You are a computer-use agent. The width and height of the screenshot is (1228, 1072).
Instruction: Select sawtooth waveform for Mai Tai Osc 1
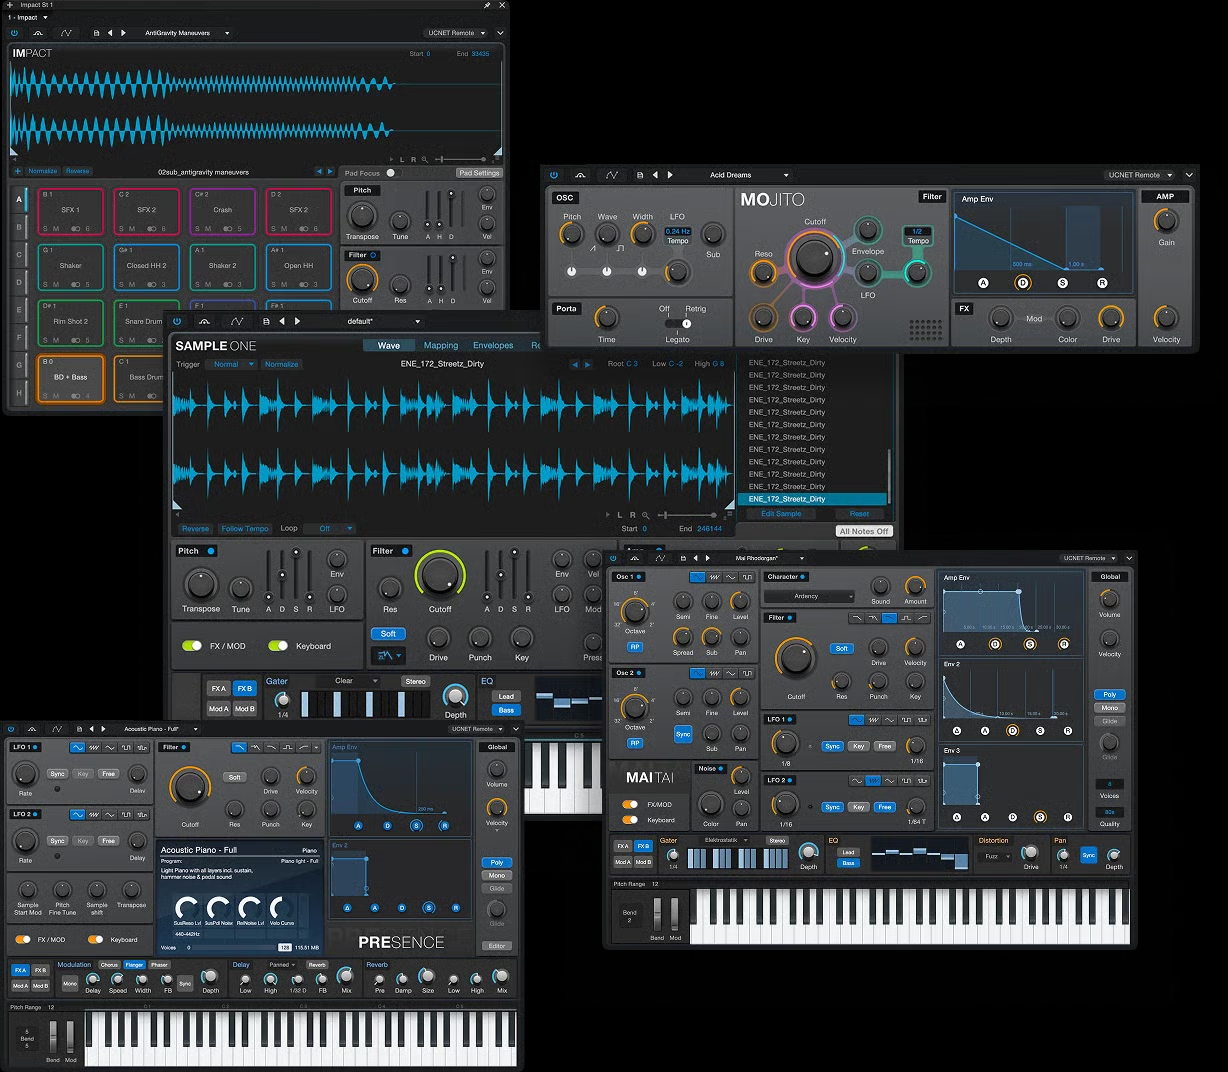(714, 577)
